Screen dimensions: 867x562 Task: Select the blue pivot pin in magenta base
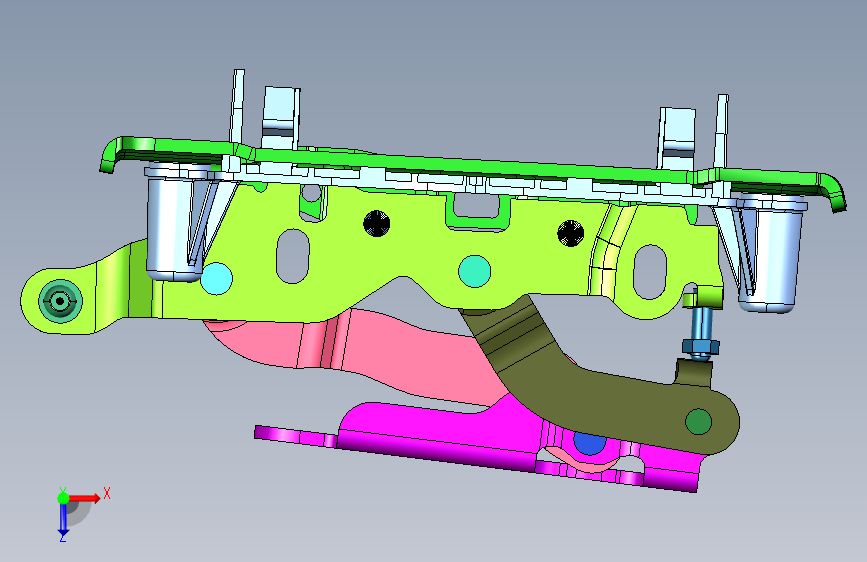pos(589,443)
